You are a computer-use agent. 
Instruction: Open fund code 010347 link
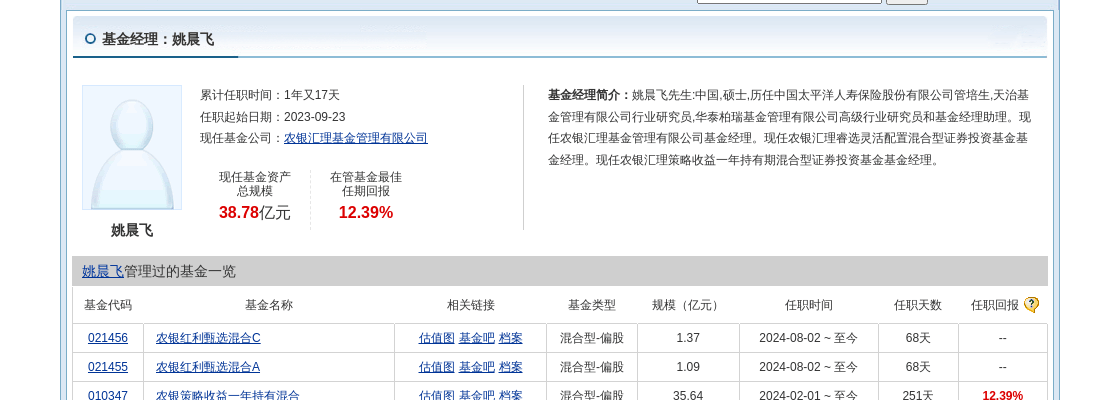[108, 395]
